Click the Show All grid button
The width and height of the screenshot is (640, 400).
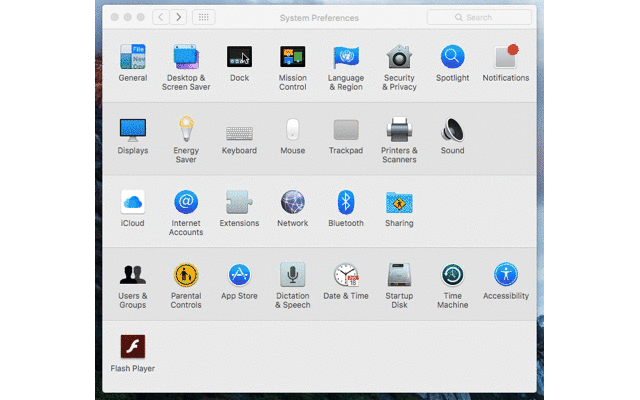(x=203, y=17)
